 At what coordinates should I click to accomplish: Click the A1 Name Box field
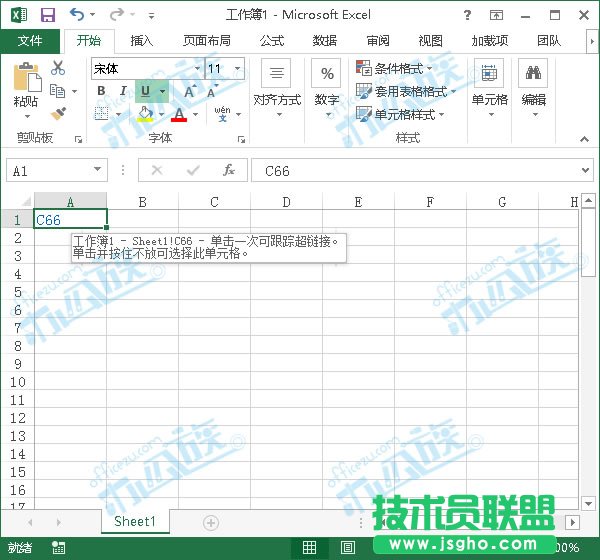pos(50,170)
